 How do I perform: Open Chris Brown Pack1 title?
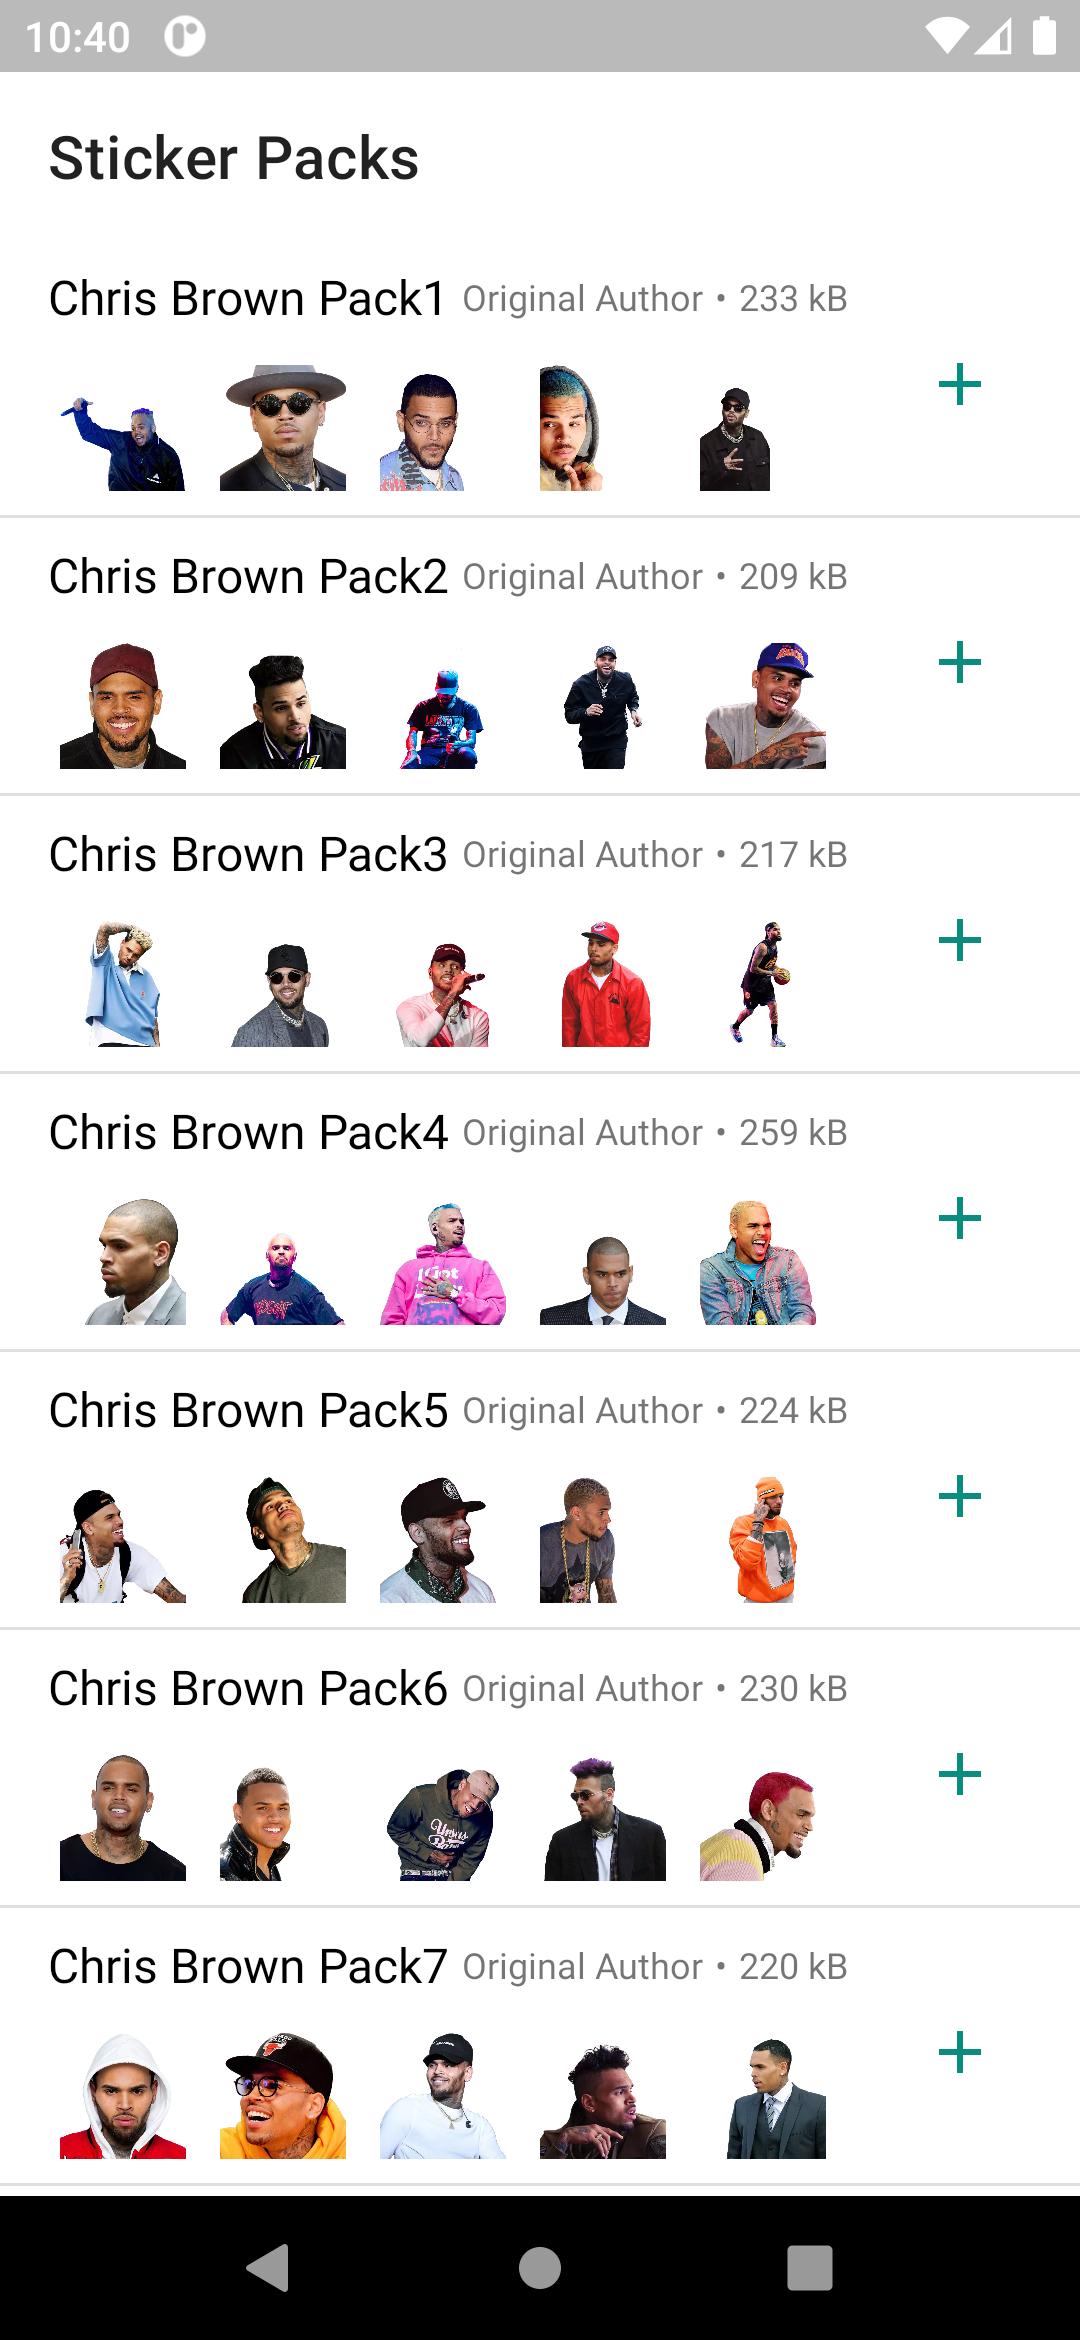pos(247,298)
